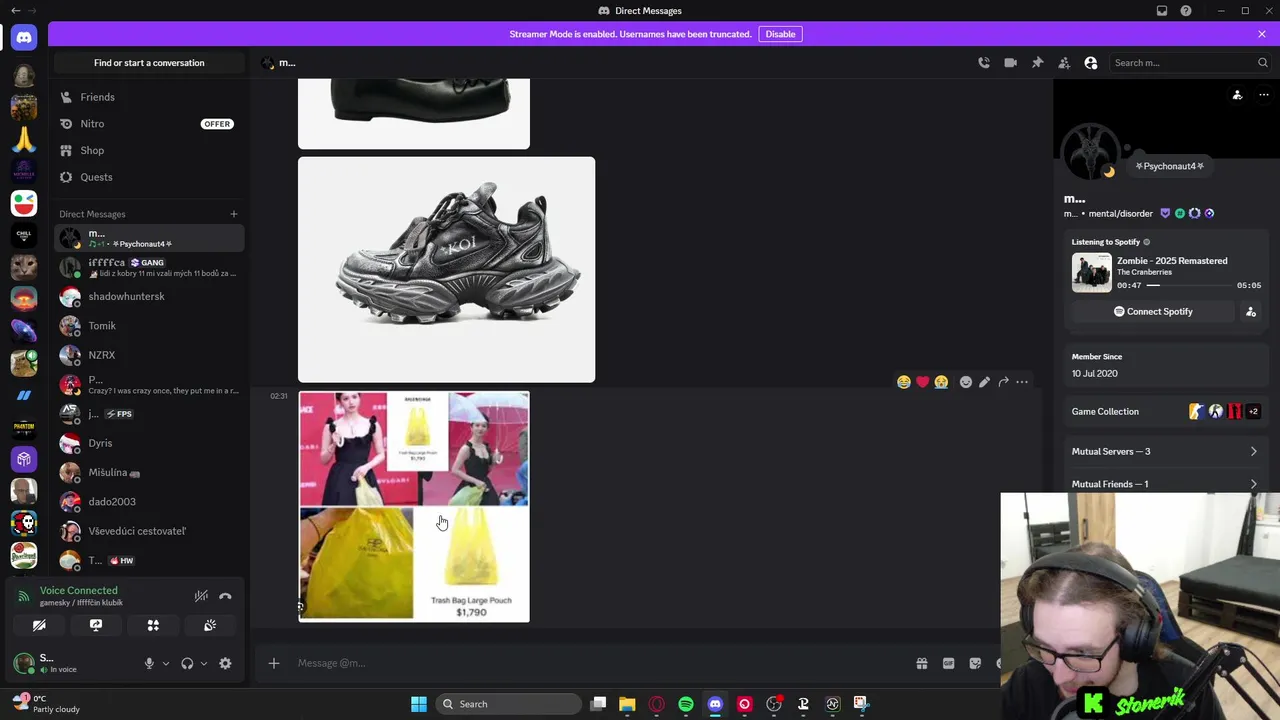Open pinned messages
The height and width of the screenshot is (720, 1280).
1037,63
